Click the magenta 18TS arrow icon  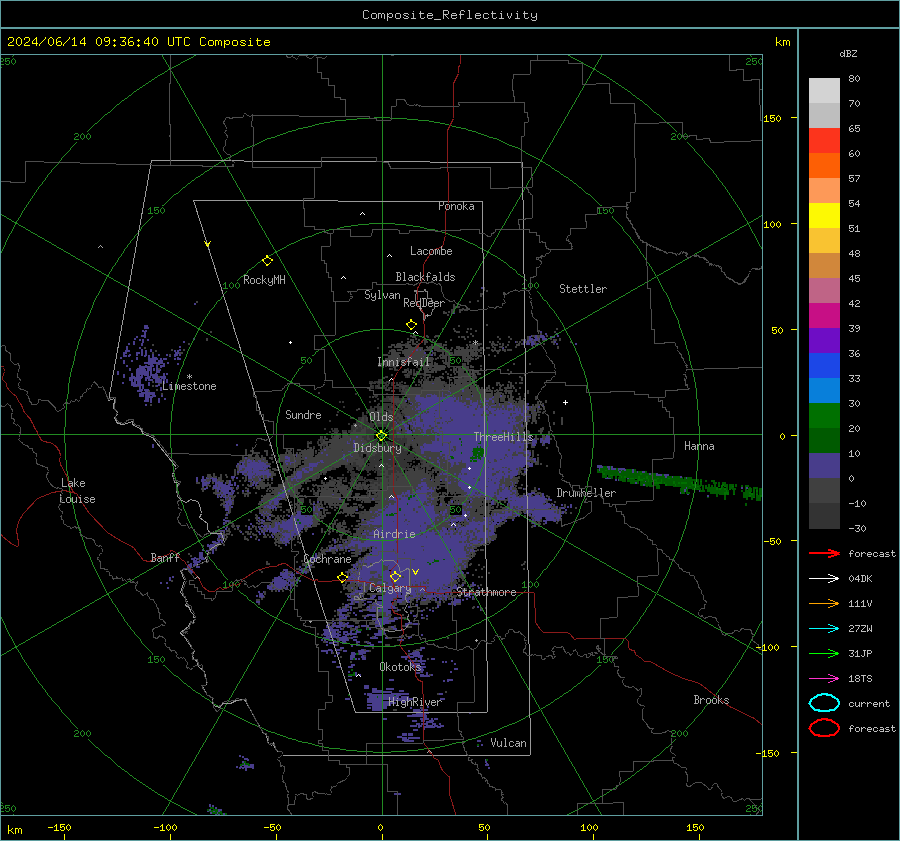(824, 679)
